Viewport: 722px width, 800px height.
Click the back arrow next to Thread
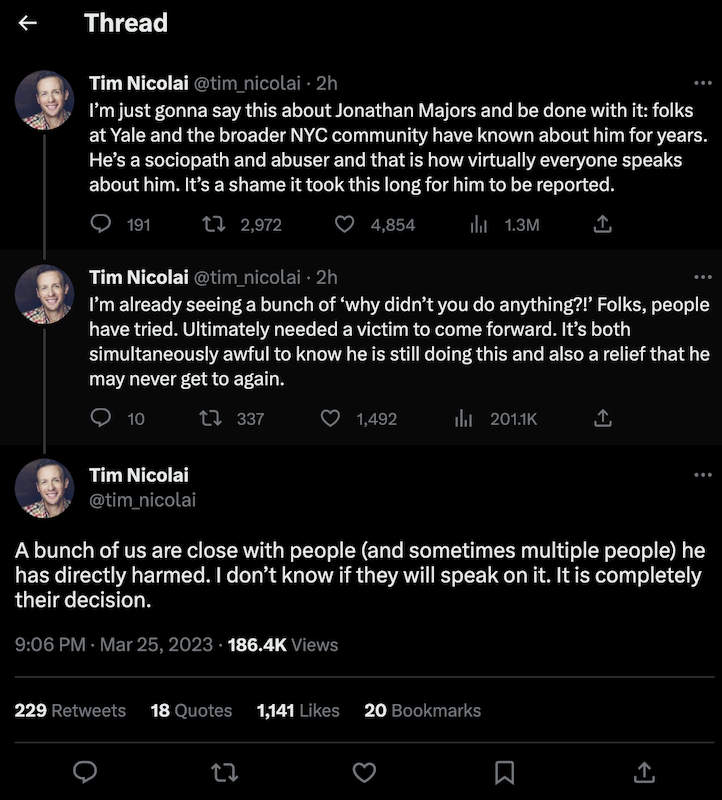click(28, 23)
